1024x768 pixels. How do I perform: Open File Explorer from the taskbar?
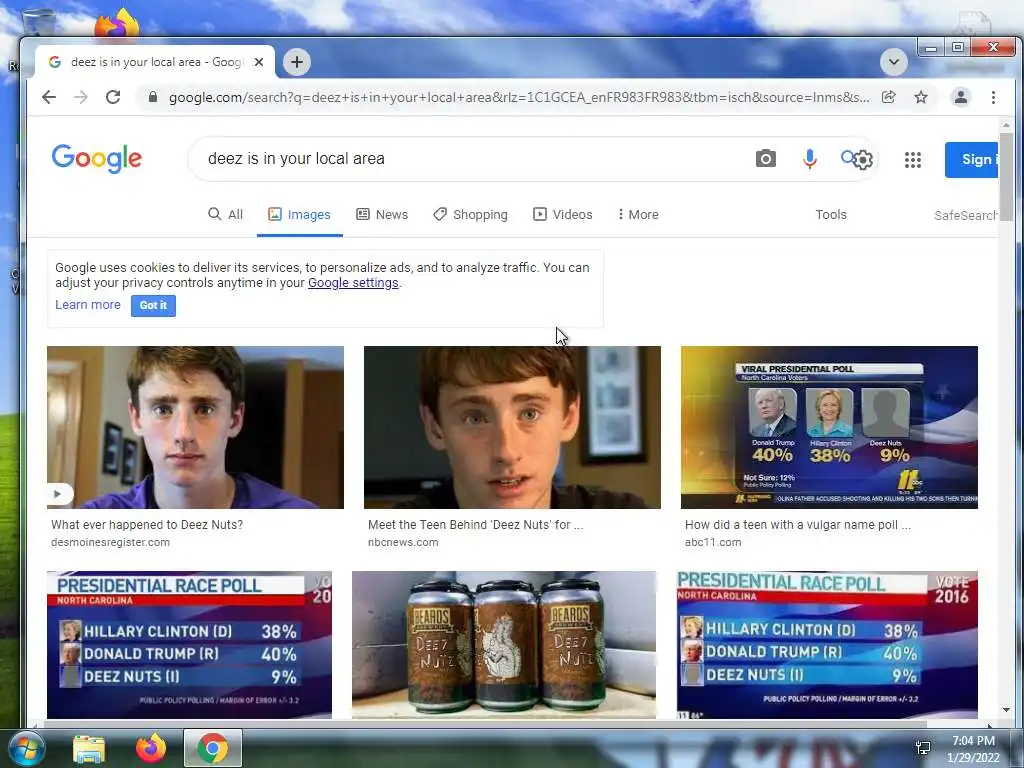pos(89,749)
